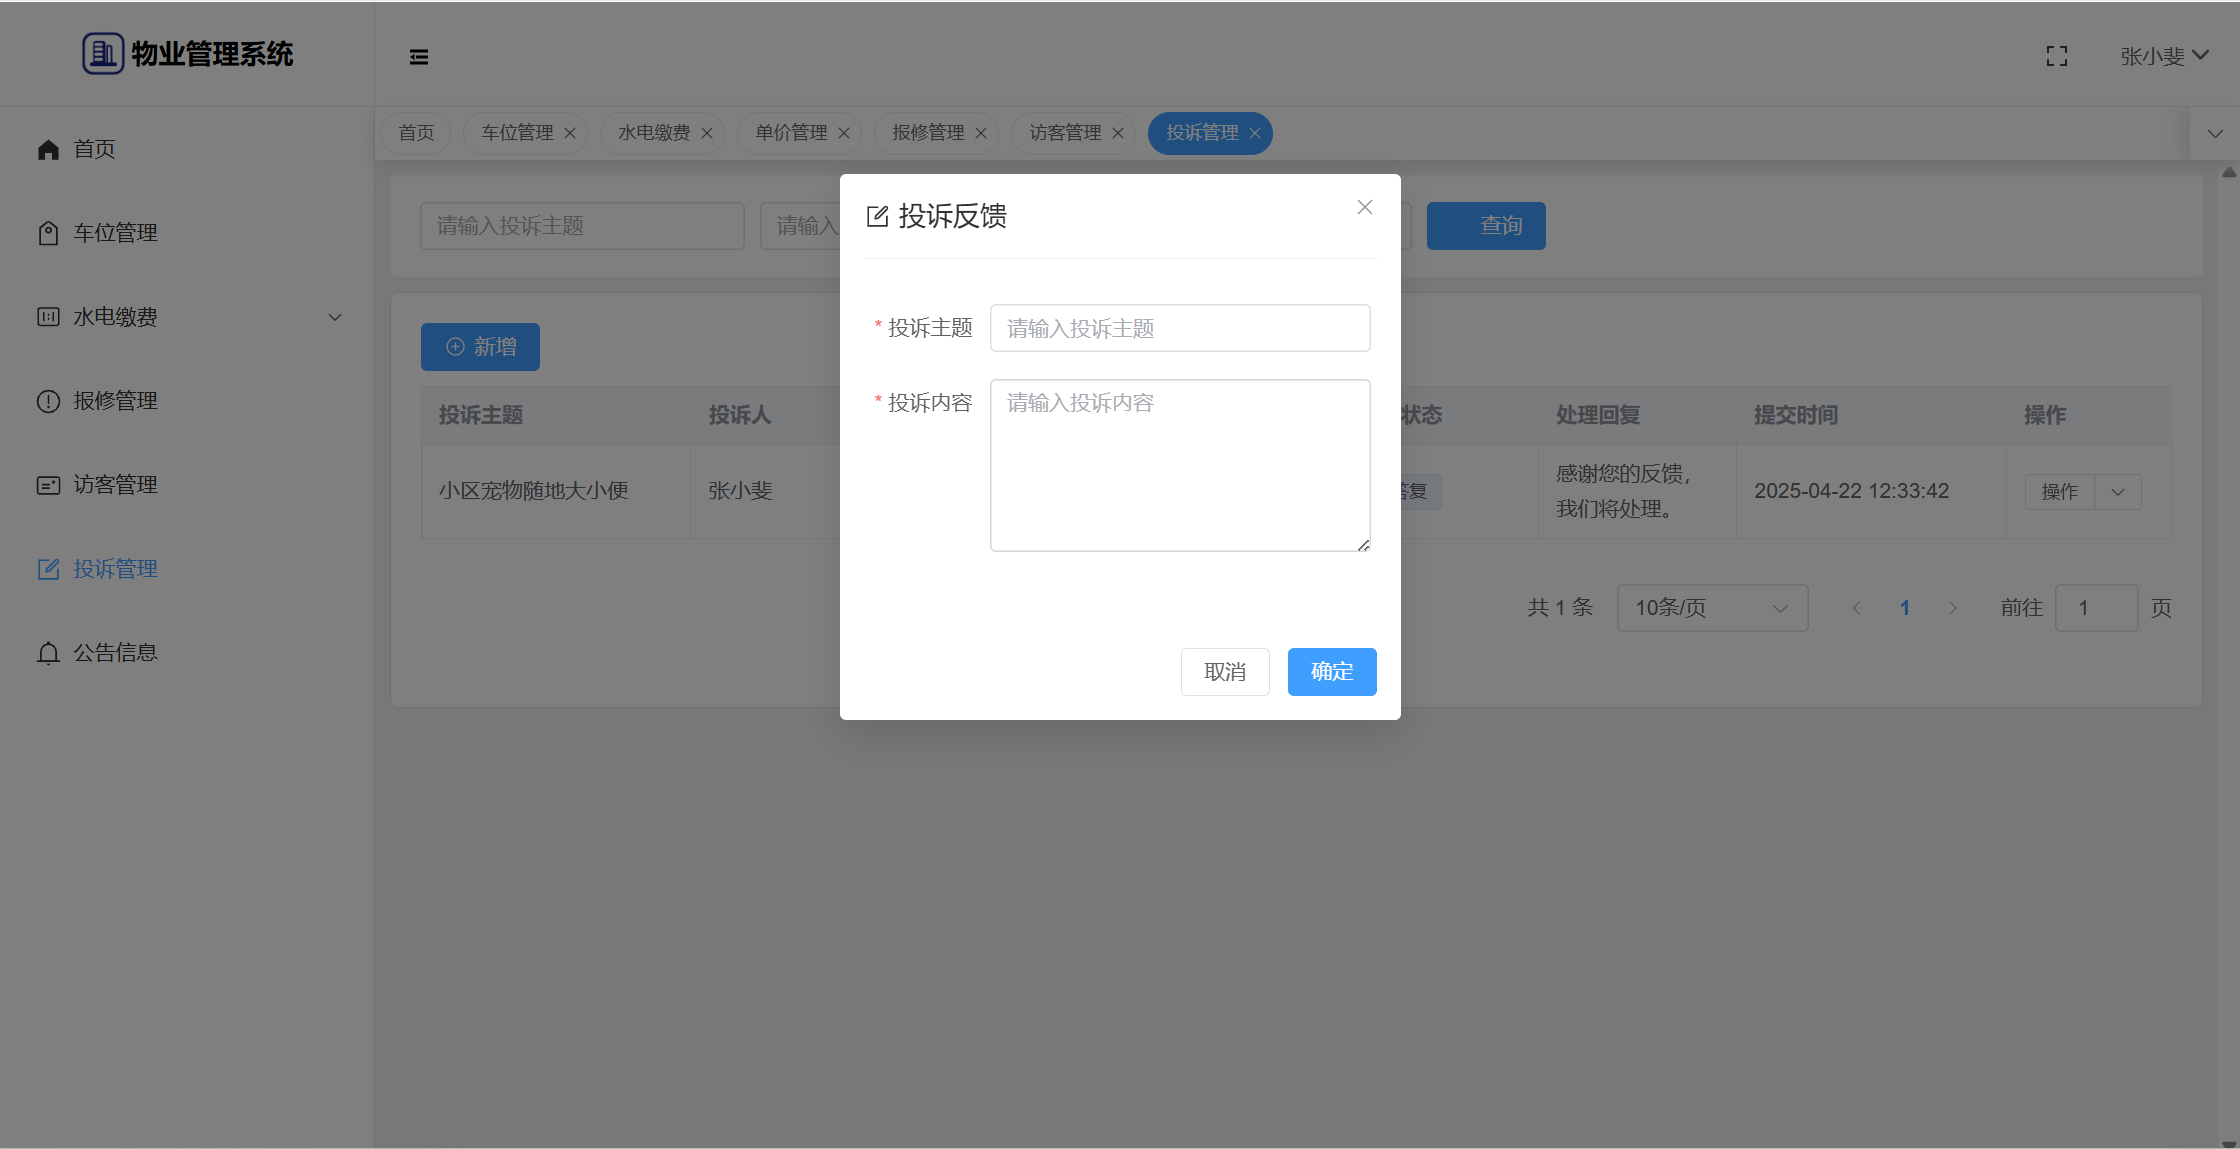Click the 公告信息 bell icon
The image size is (2240, 1149).
(x=48, y=653)
